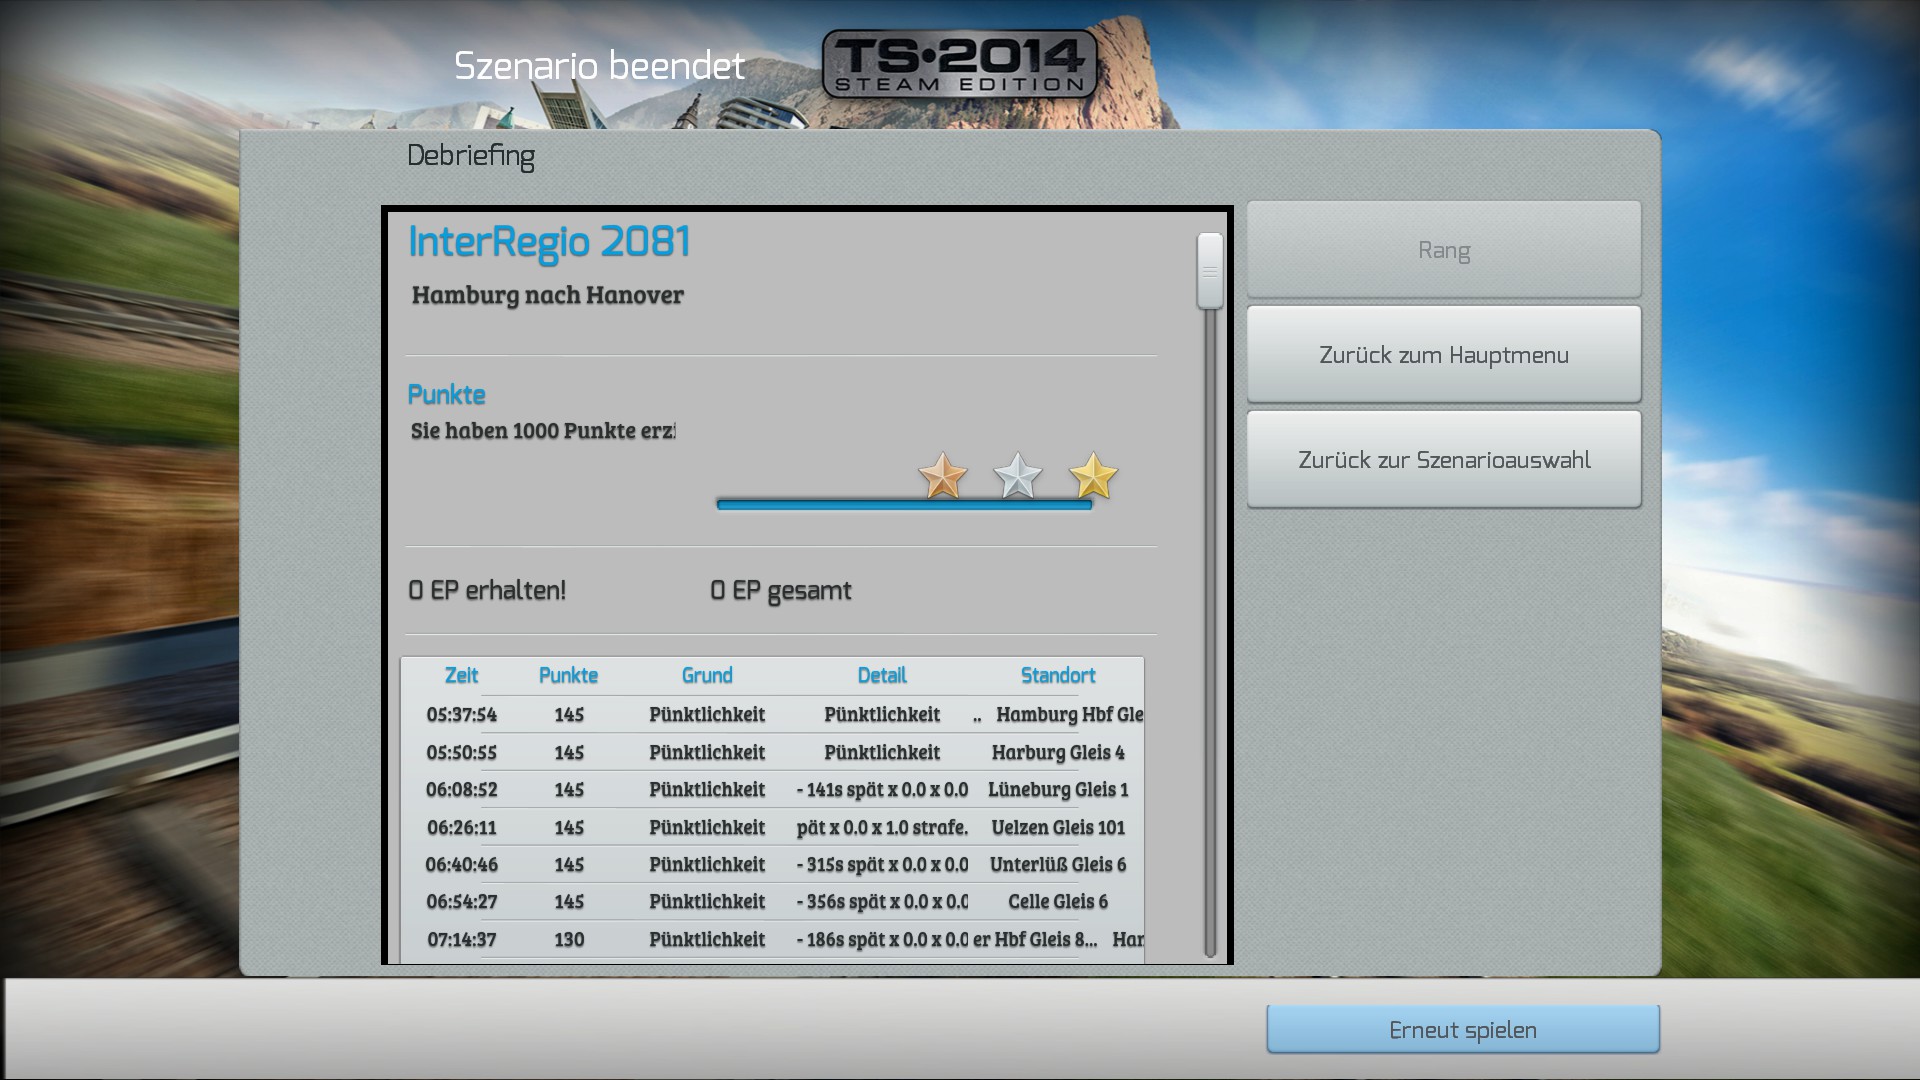This screenshot has height=1080, width=1920.
Task: Return via Zurück zum Hauptmenu
Action: tap(1443, 355)
